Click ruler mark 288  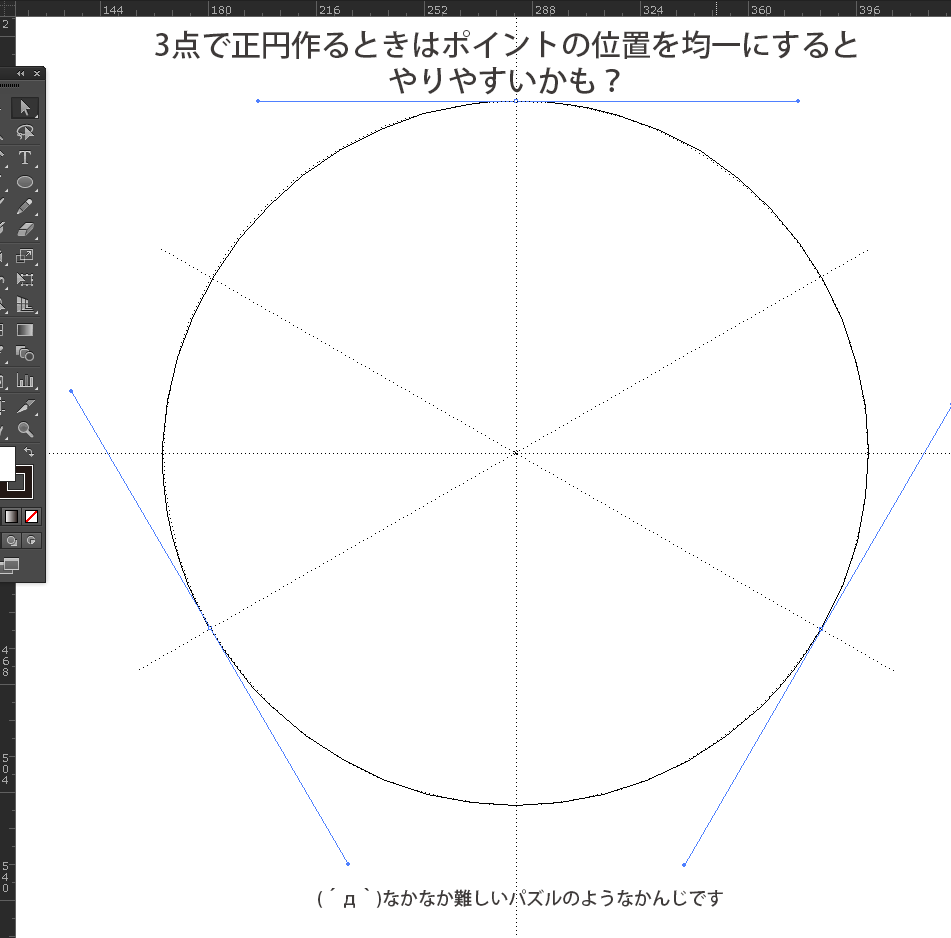pyautogui.click(x=545, y=10)
